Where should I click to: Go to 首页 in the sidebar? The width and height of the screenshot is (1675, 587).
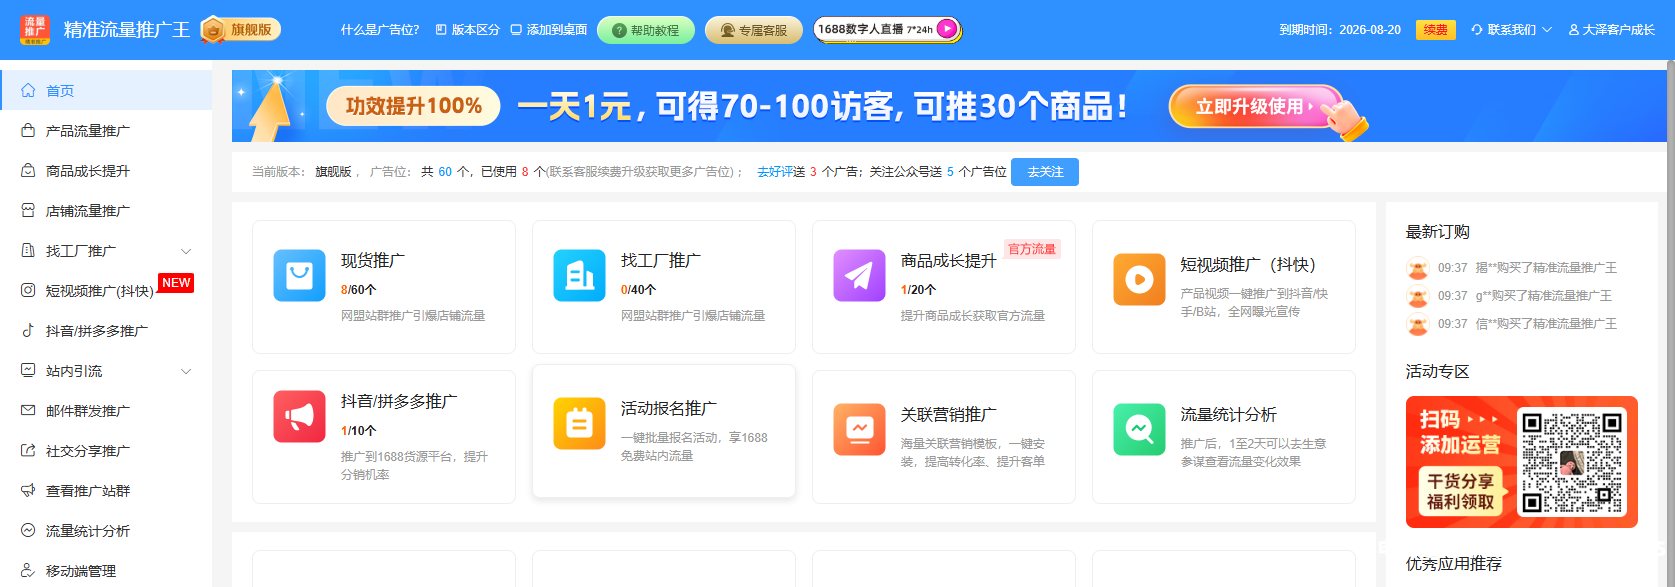point(60,91)
